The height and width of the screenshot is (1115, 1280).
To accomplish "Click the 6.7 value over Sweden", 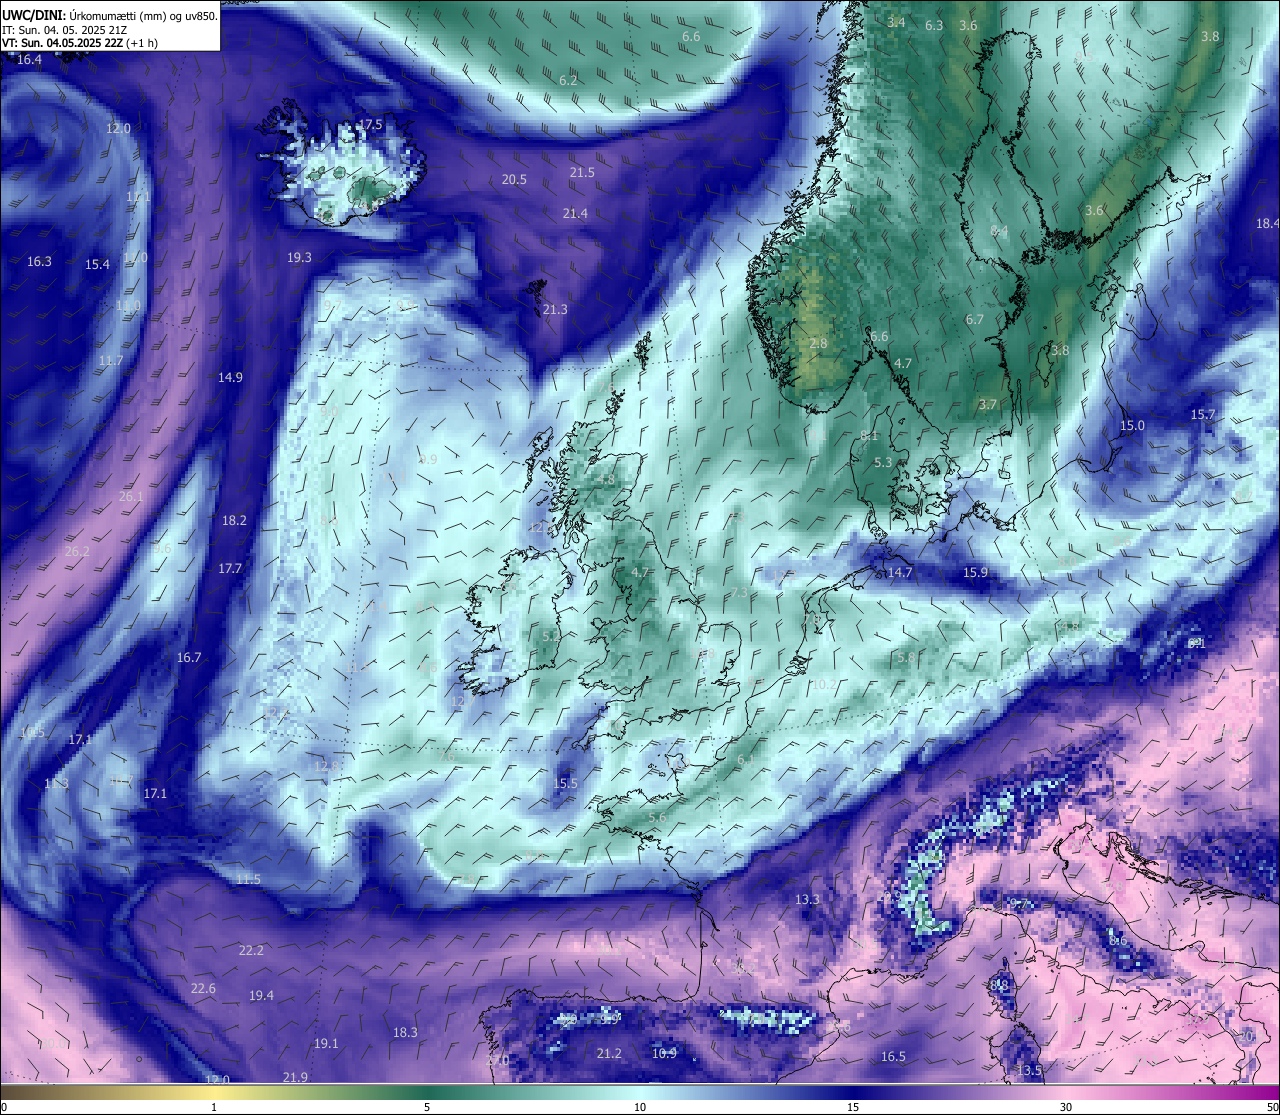I will pos(975,320).
